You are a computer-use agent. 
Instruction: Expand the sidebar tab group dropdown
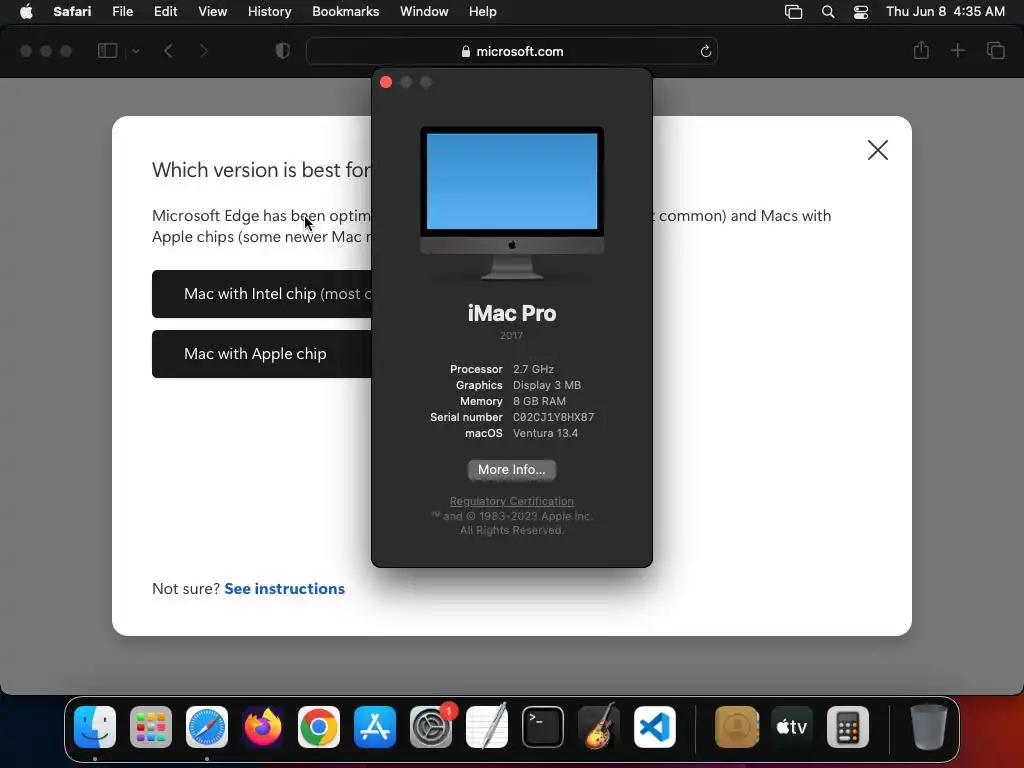point(136,51)
